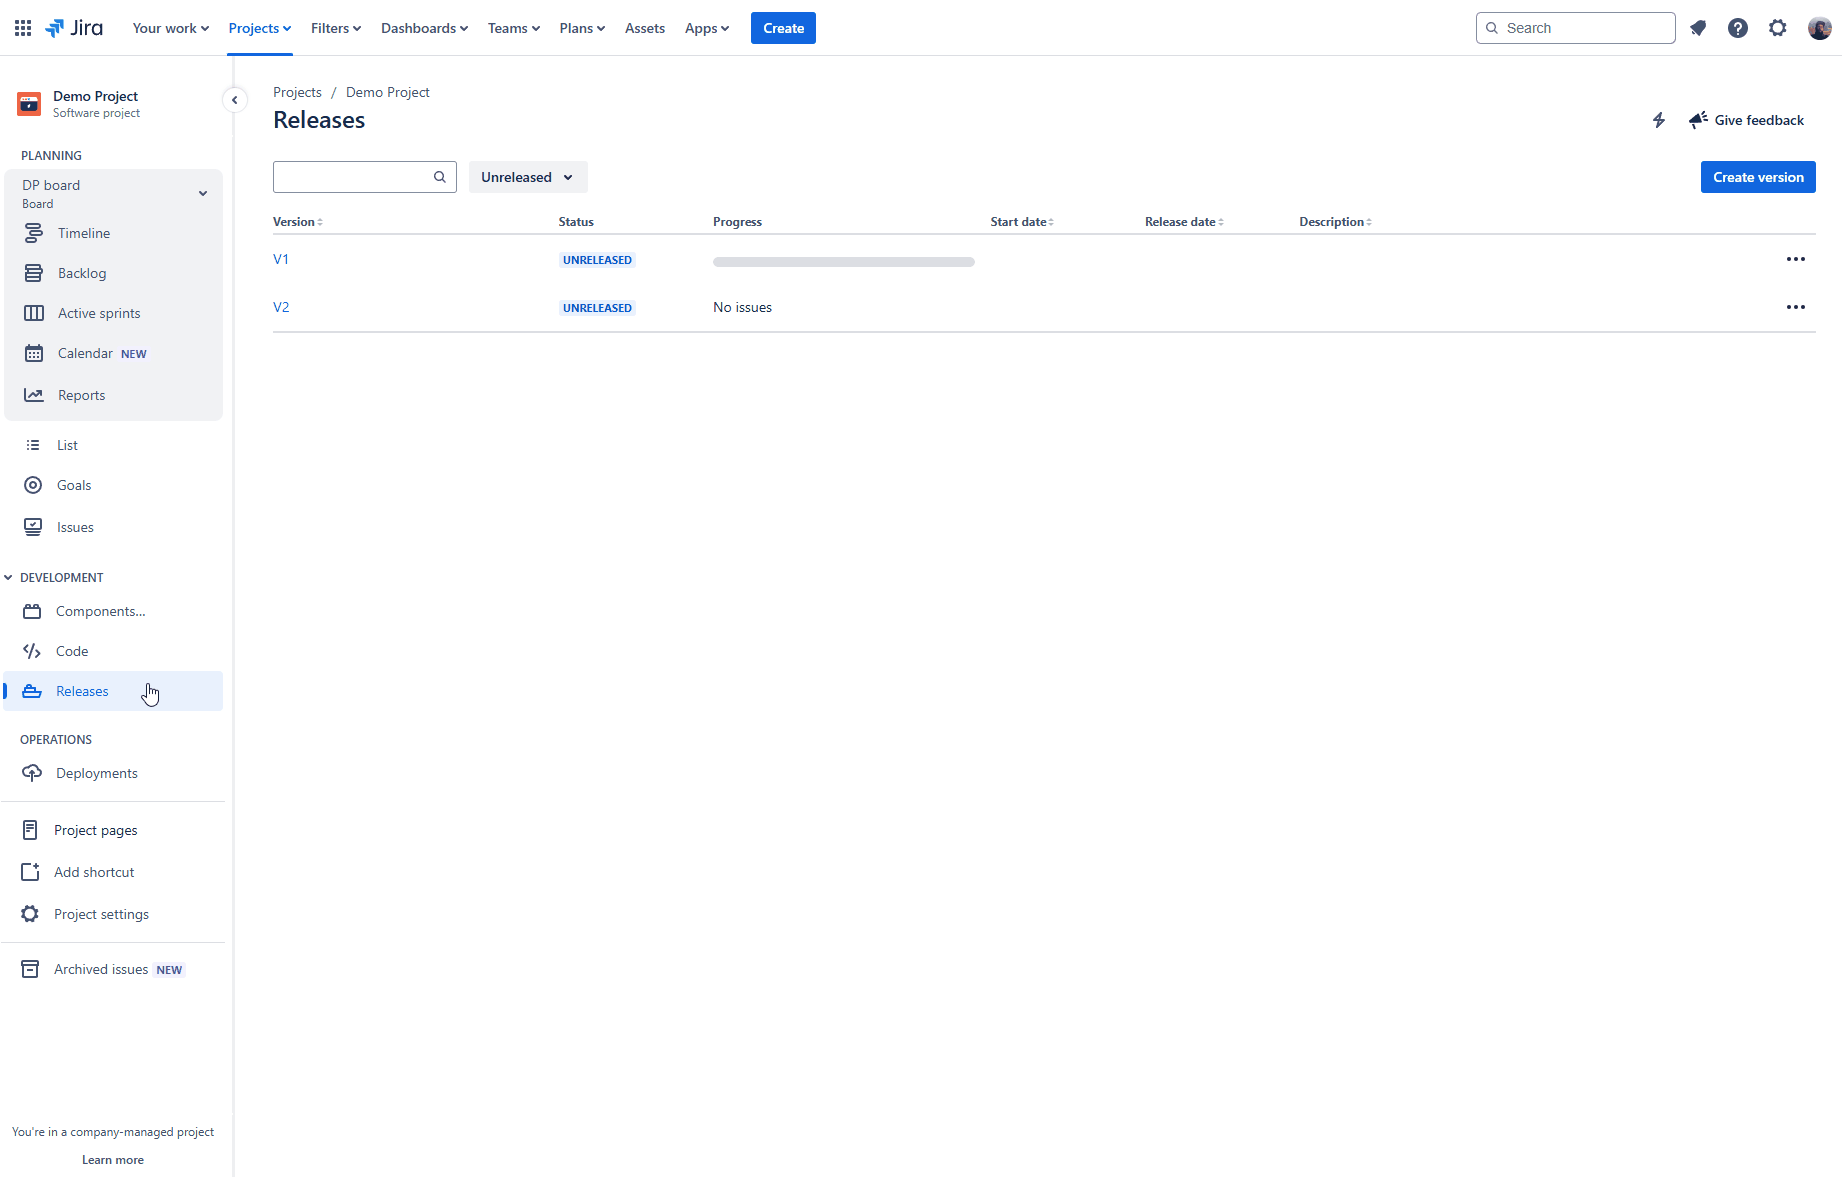This screenshot has width=1842, height=1177.
Task: Open Project settings from the sidebar
Action: point(101,913)
